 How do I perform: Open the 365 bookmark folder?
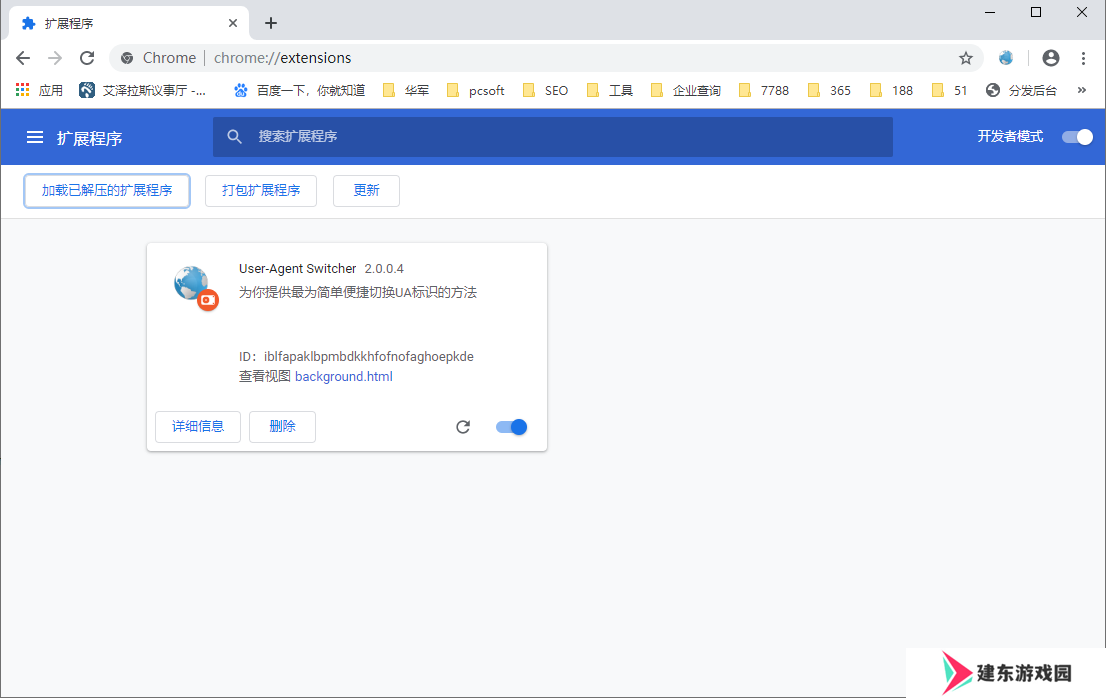[x=830, y=90]
